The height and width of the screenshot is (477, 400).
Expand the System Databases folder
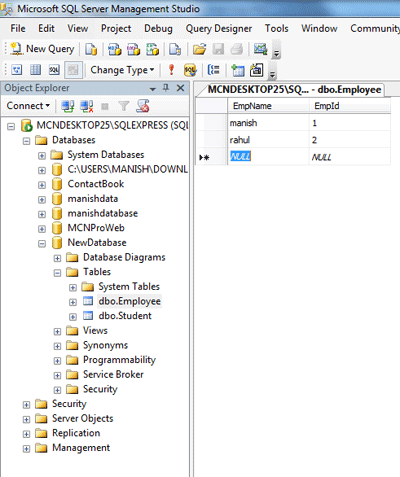[42, 155]
